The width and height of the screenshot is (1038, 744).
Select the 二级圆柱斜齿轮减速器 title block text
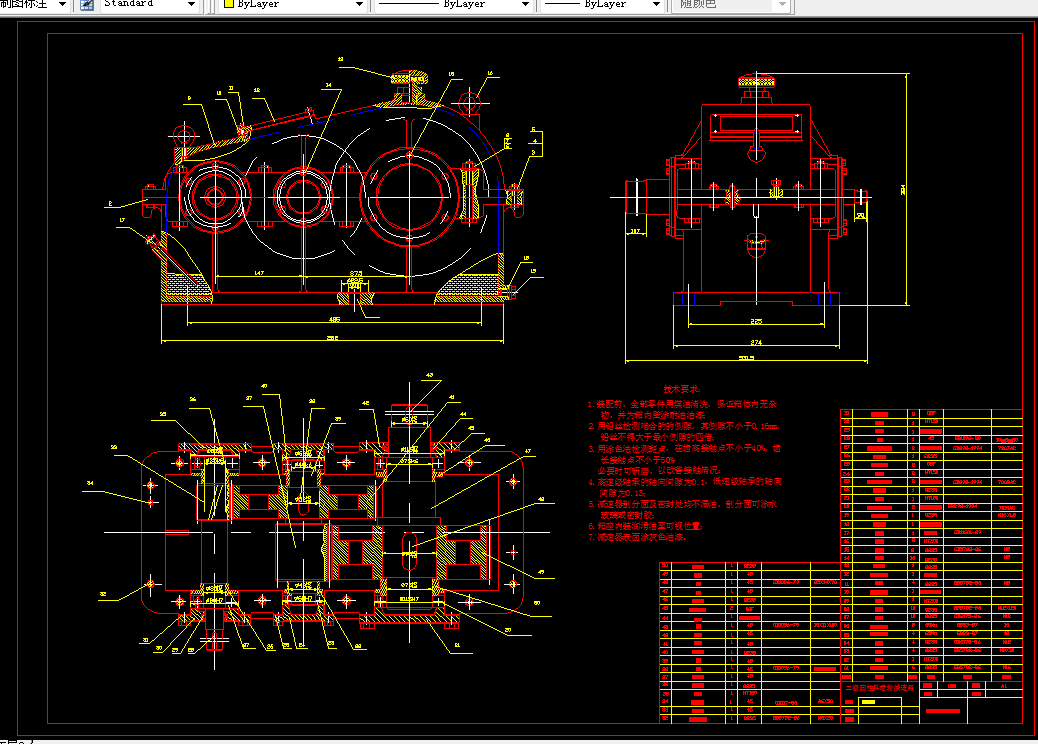point(880,688)
